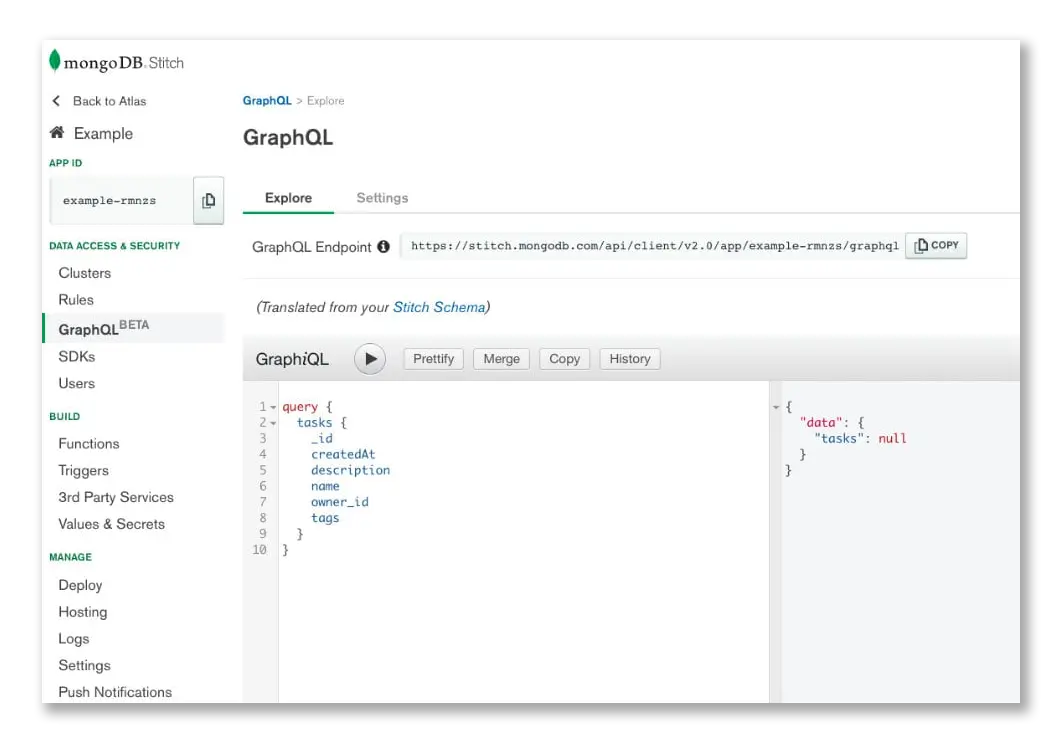Switch to the Settings tab

382,198
